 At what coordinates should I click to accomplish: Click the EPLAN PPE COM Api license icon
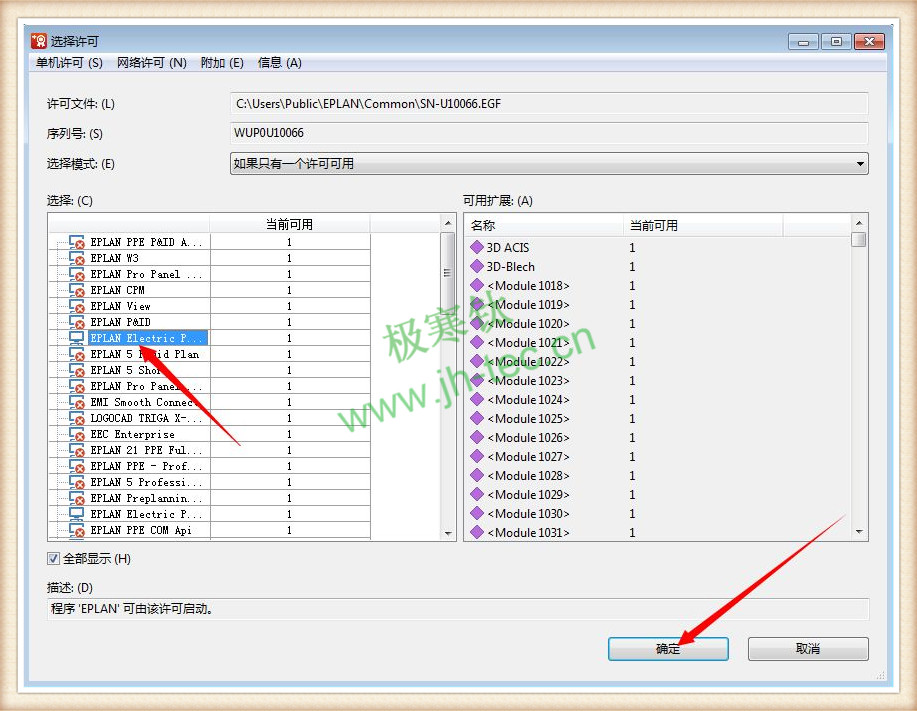pyautogui.click(x=77, y=530)
